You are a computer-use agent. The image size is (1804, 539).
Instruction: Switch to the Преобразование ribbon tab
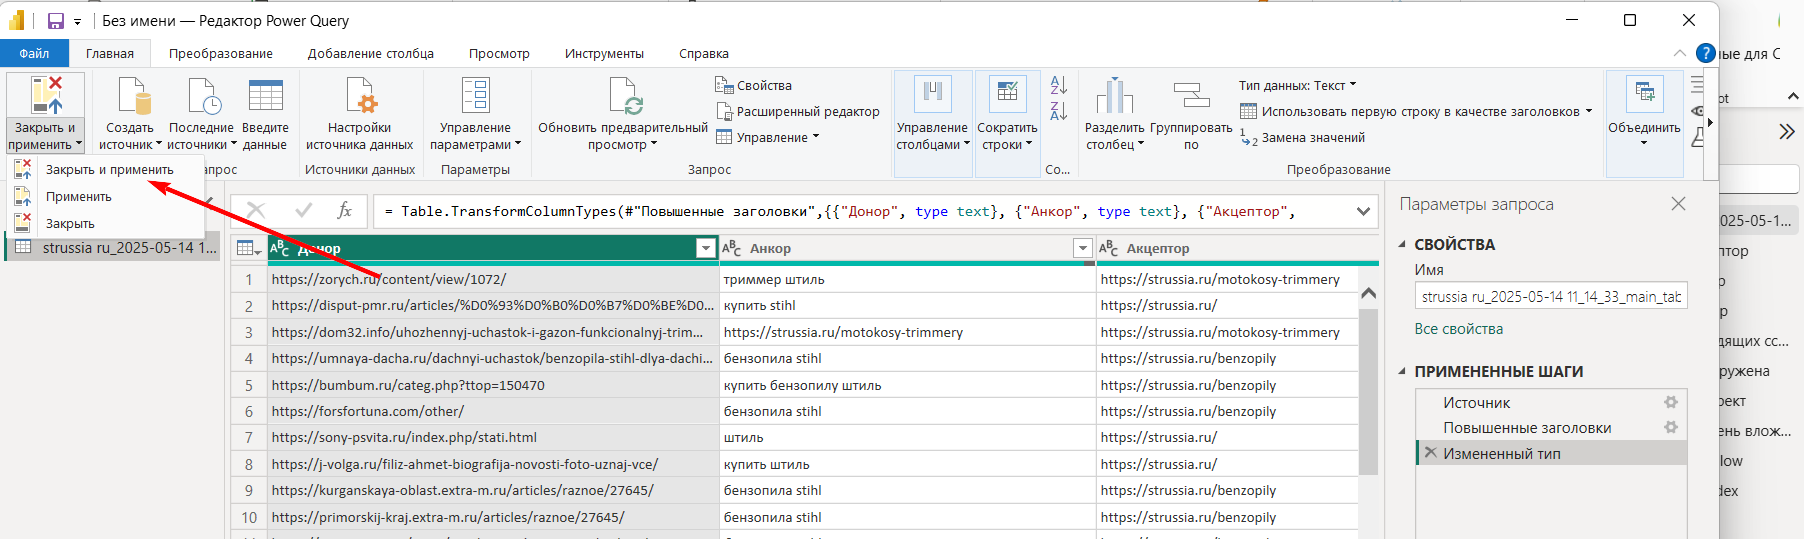tap(220, 54)
